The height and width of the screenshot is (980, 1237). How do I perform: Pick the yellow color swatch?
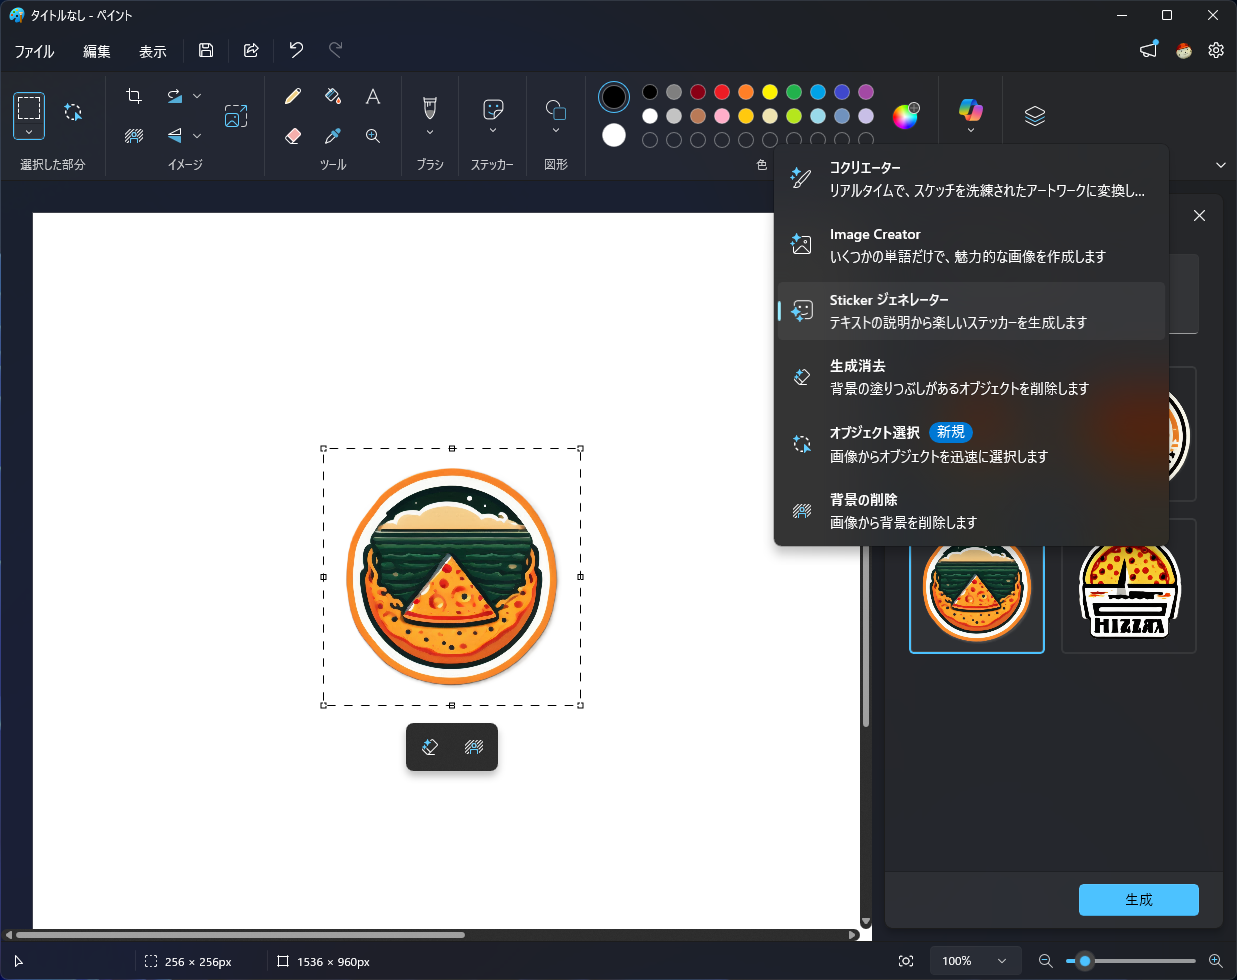point(770,92)
